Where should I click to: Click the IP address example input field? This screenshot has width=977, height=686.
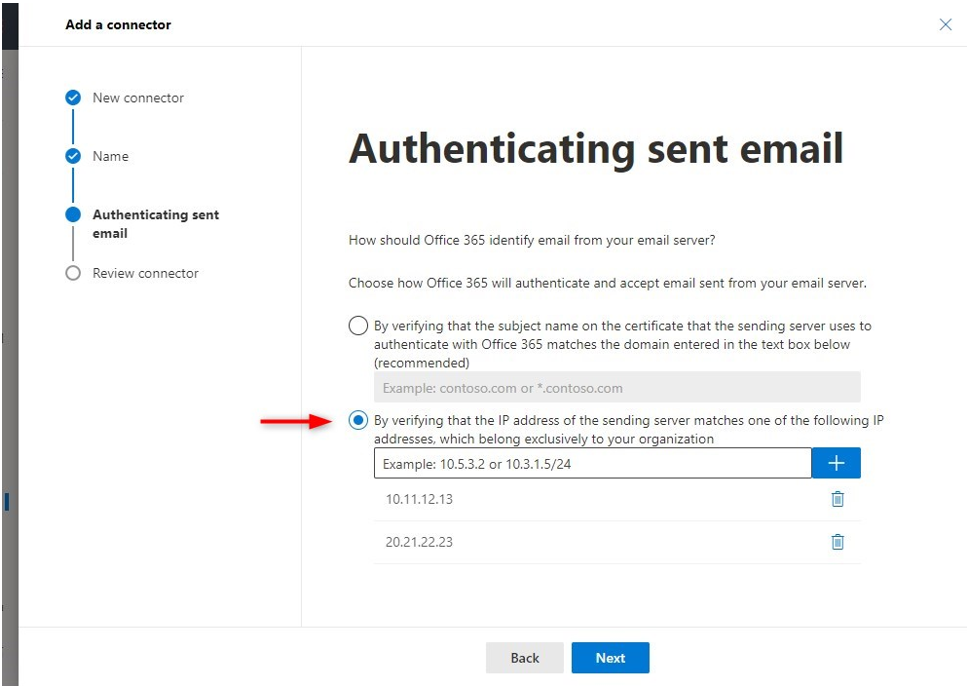point(593,463)
